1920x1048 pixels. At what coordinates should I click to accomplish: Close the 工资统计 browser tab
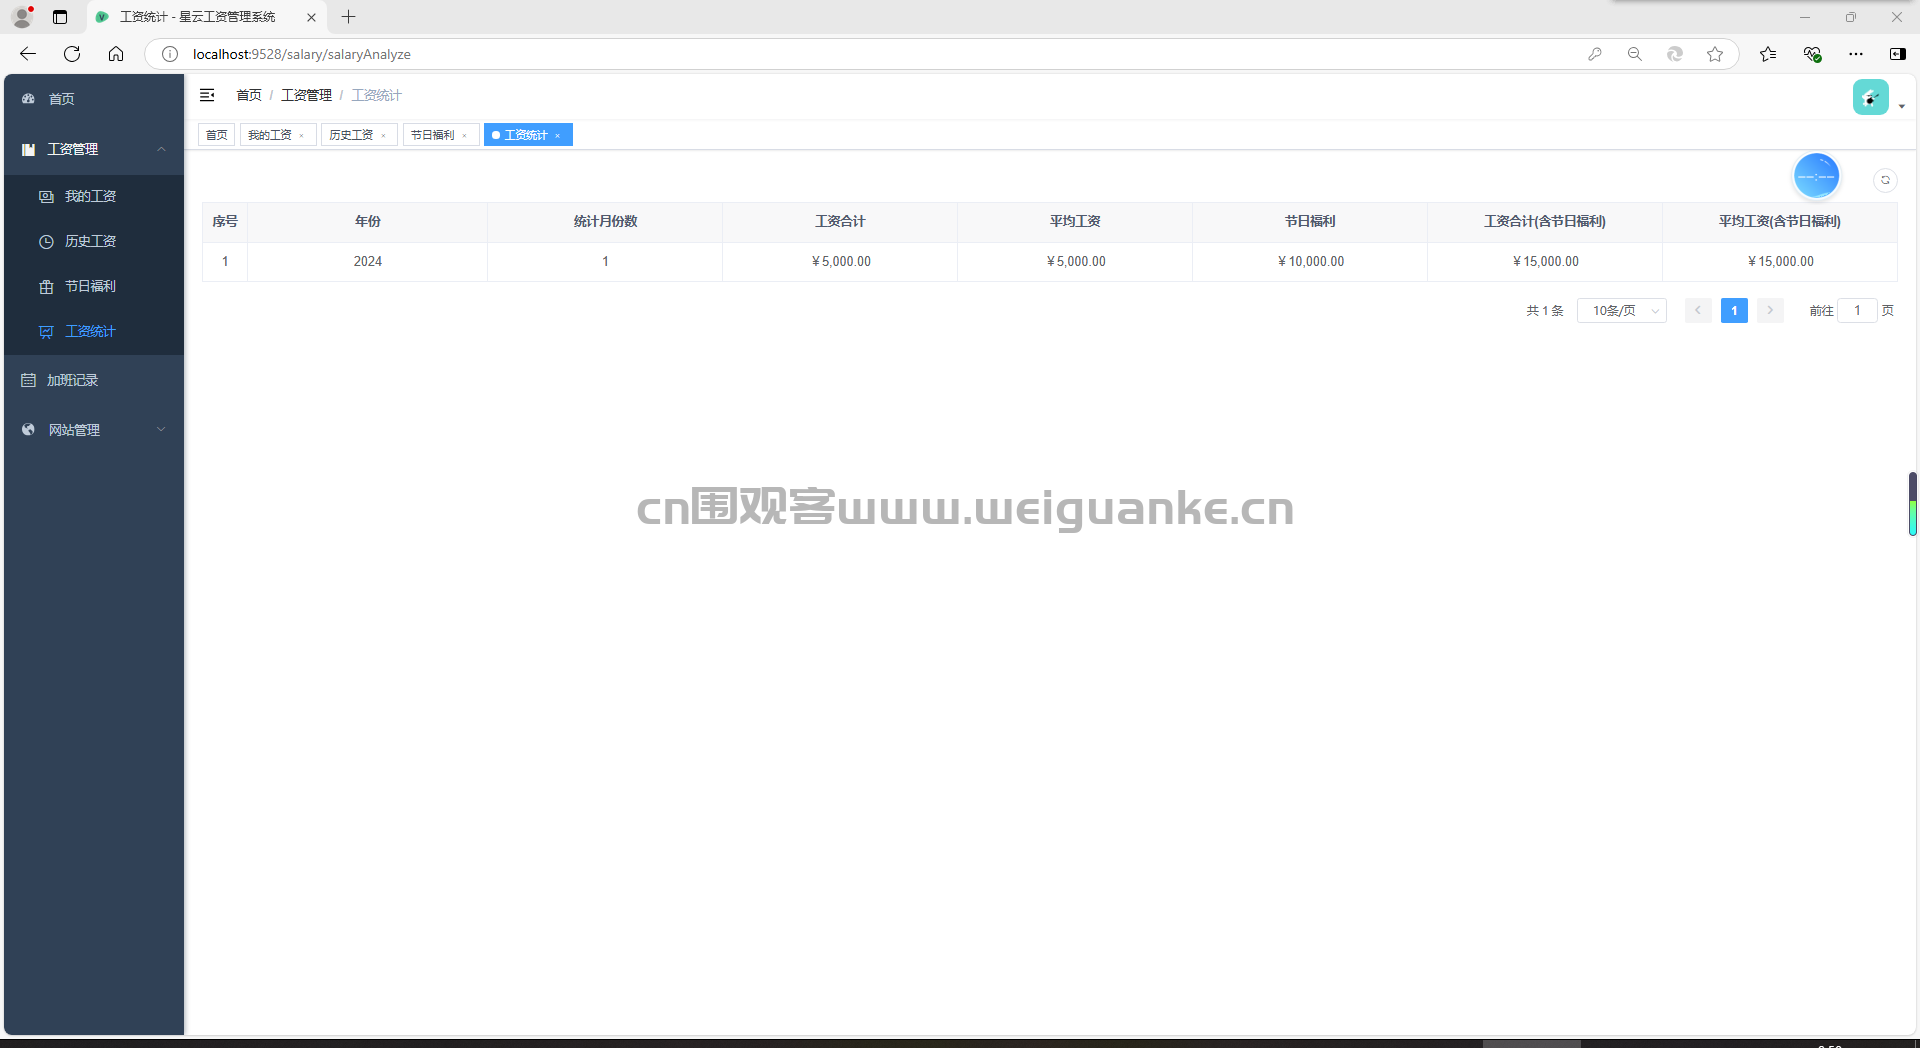pyautogui.click(x=311, y=17)
